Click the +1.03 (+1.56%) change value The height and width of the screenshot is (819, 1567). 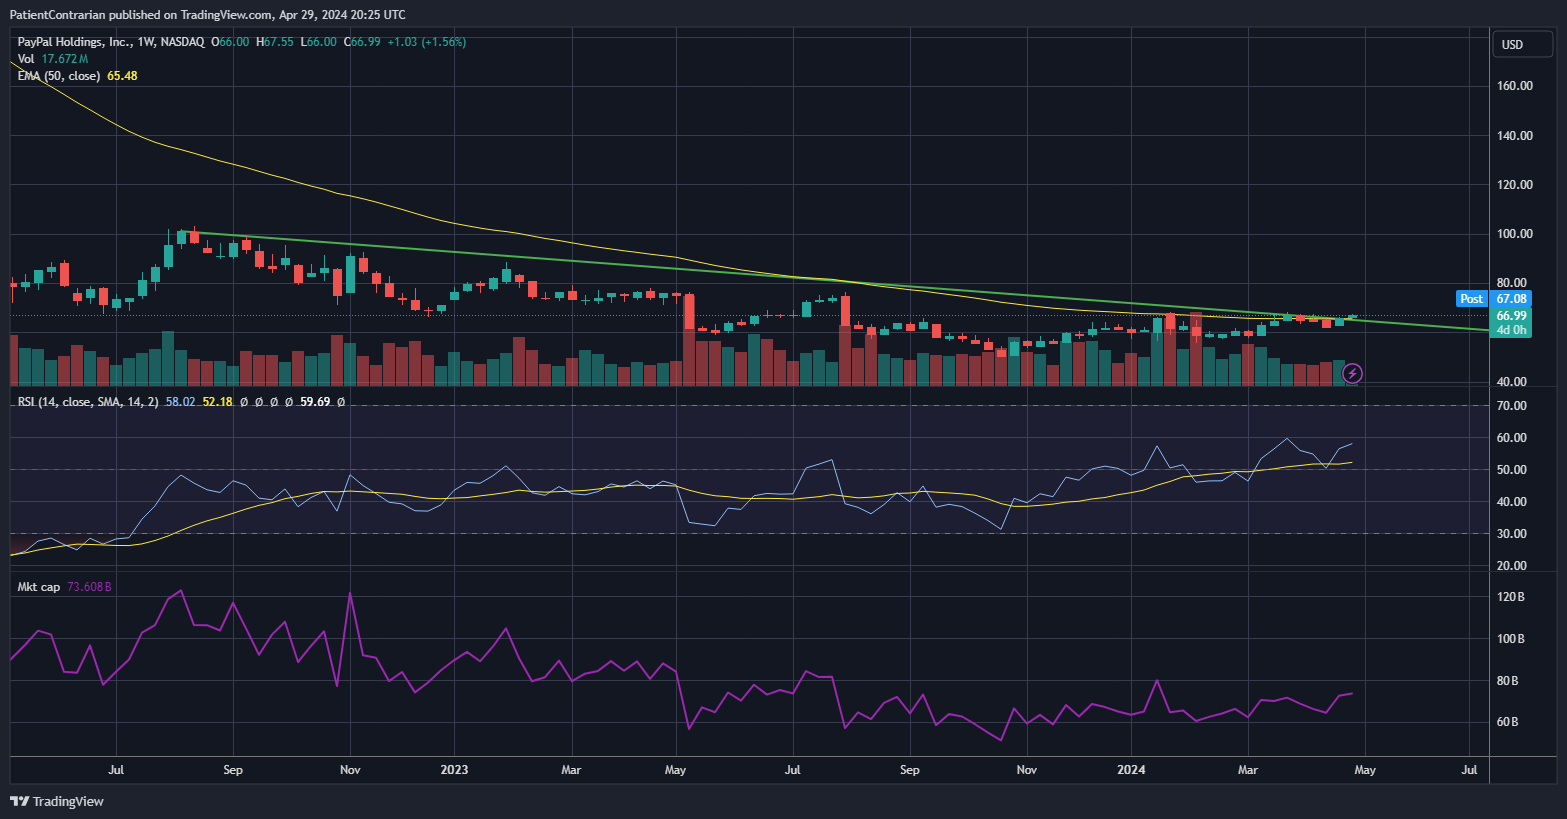tap(426, 42)
